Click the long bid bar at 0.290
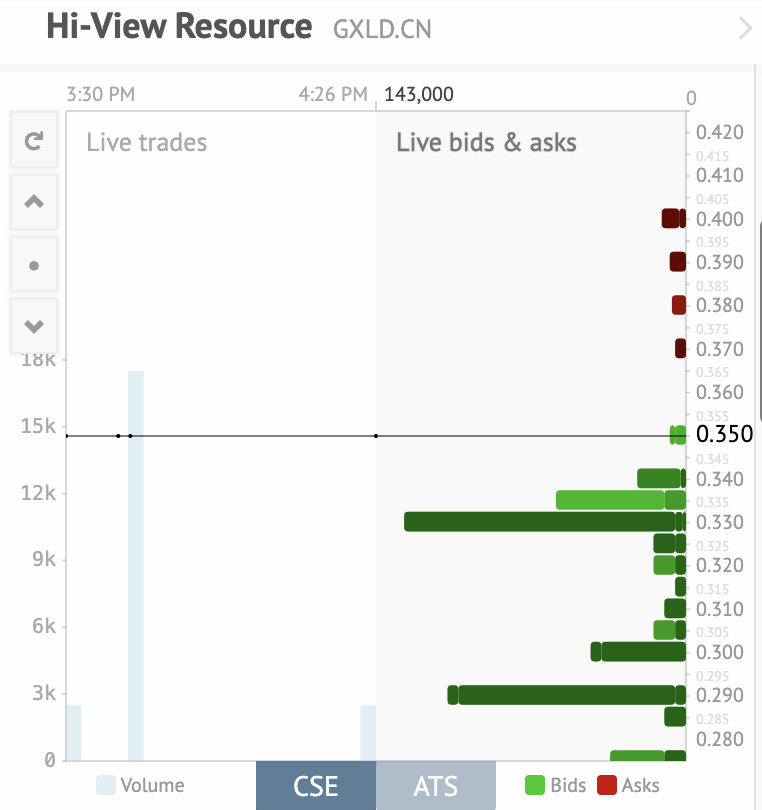Viewport: 762px width, 810px height. tap(566, 695)
